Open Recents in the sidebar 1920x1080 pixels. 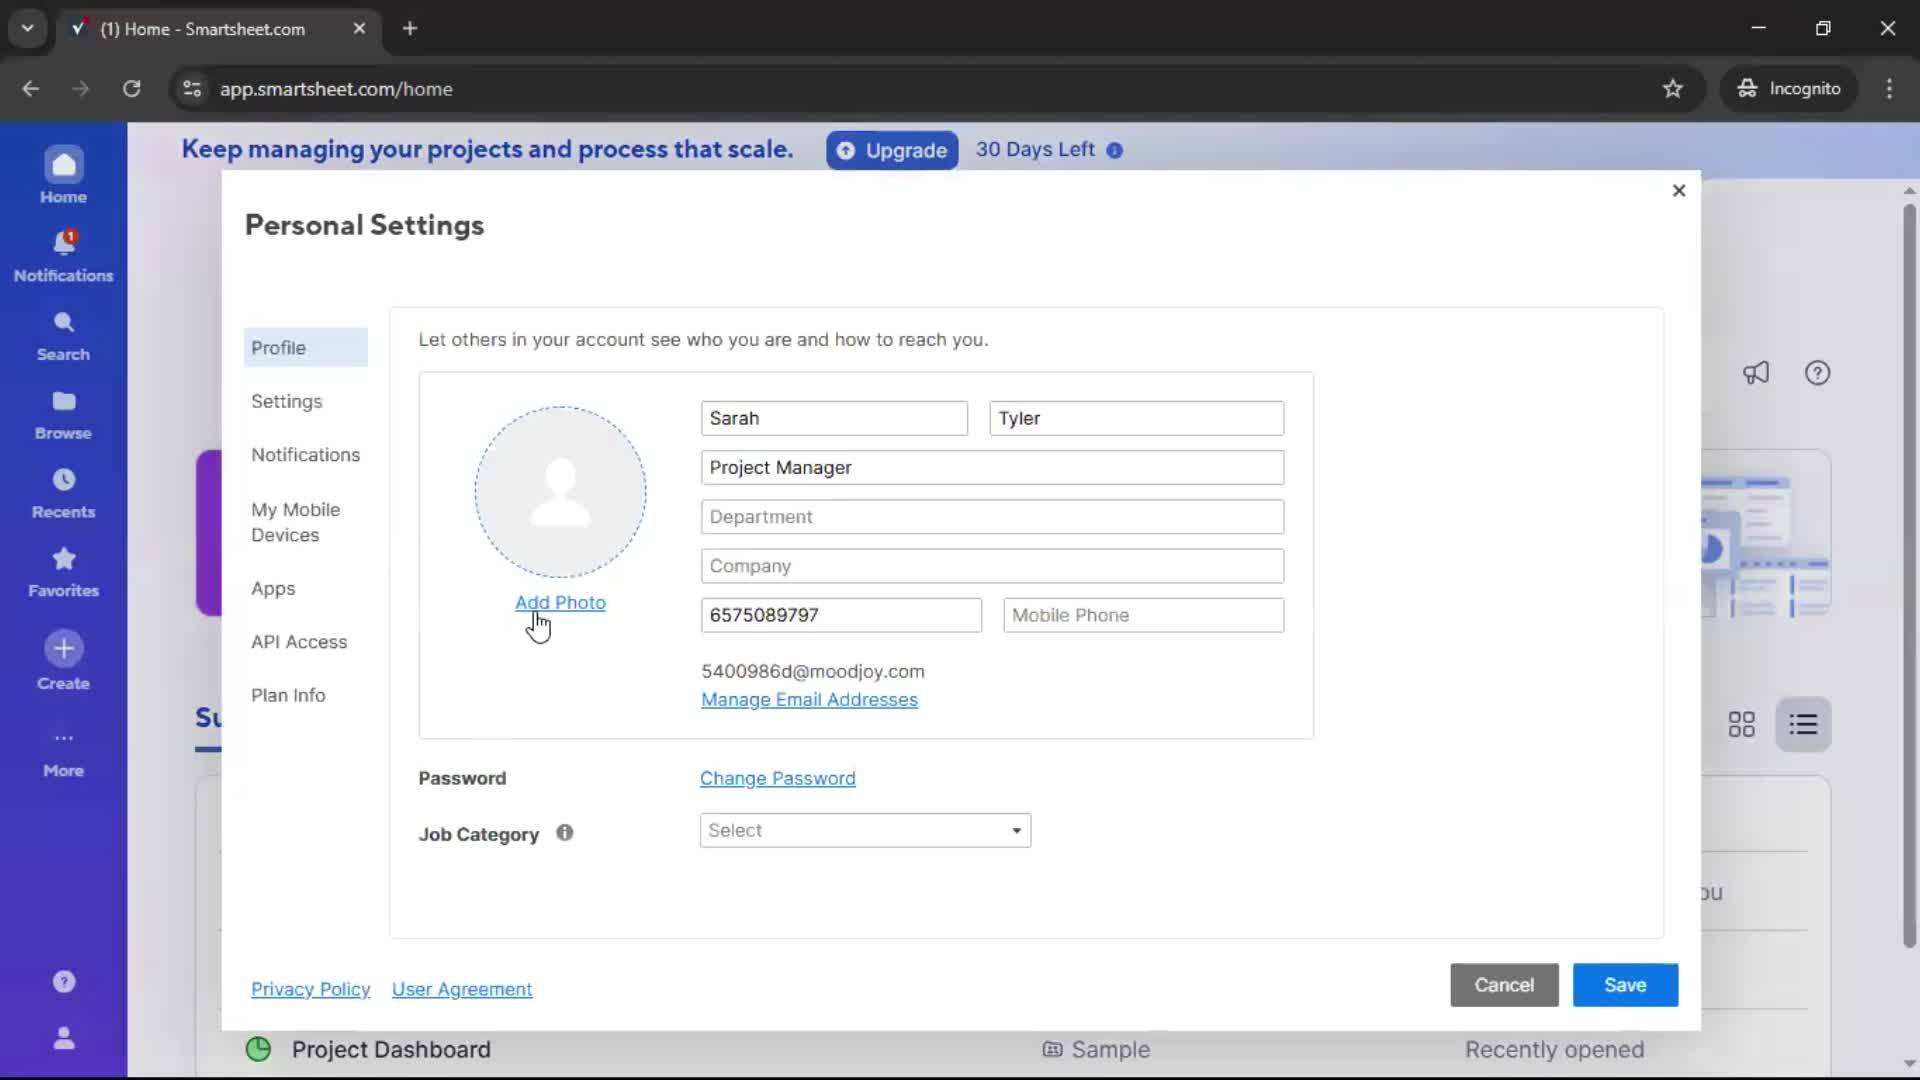click(x=63, y=490)
